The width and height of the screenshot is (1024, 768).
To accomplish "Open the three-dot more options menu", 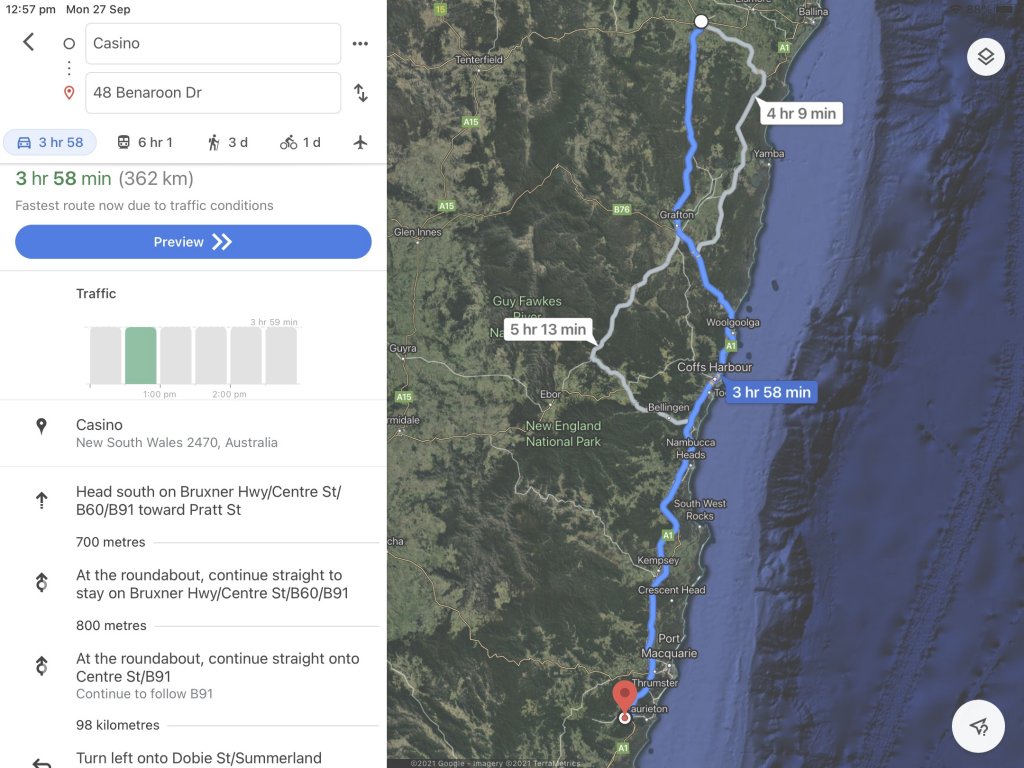I will [x=360, y=44].
